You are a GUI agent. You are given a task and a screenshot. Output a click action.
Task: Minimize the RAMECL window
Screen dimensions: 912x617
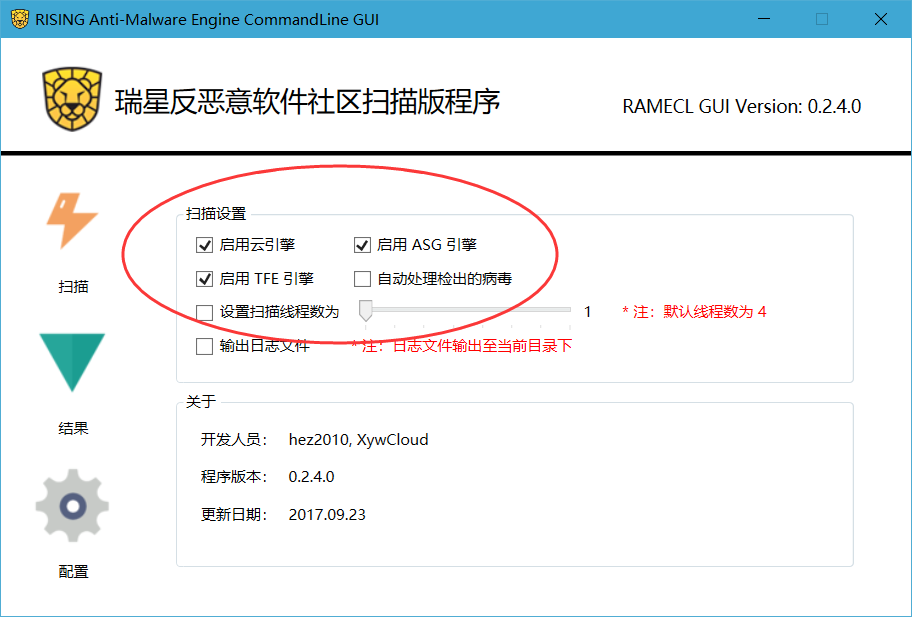point(764,19)
